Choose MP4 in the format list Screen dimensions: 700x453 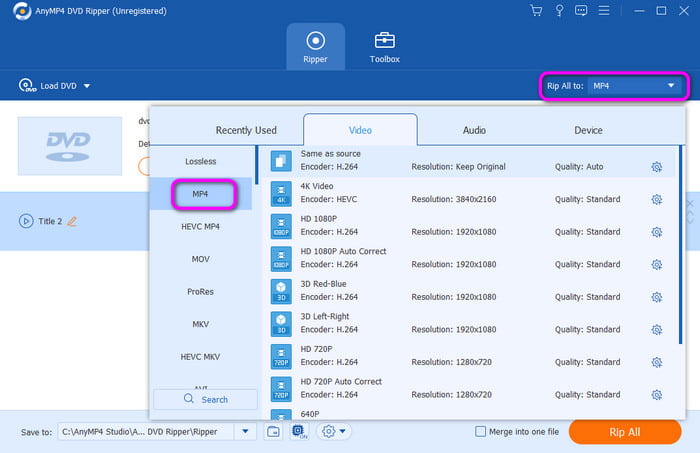[200, 194]
